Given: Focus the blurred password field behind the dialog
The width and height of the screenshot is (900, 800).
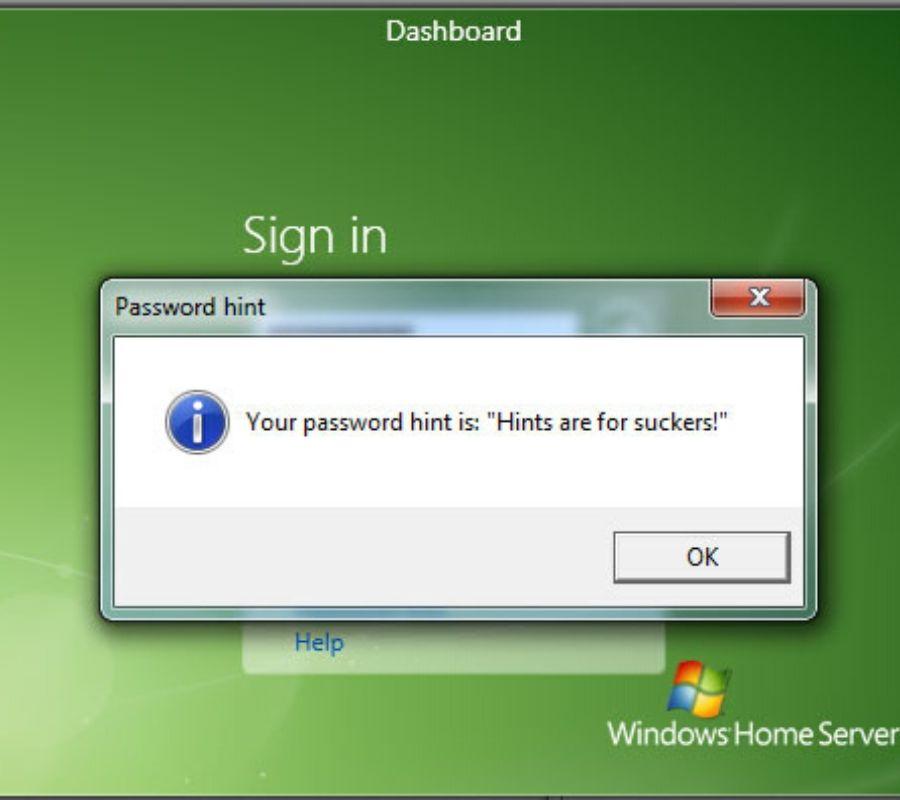Looking at the screenshot, I should [x=422, y=324].
